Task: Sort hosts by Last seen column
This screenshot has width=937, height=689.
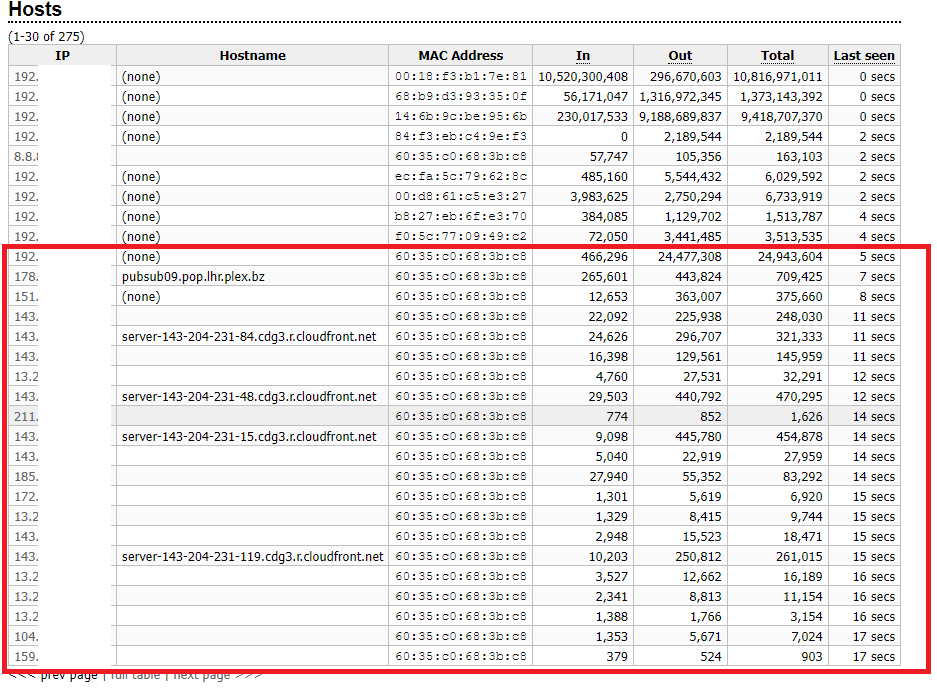Action: click(864, 56)
